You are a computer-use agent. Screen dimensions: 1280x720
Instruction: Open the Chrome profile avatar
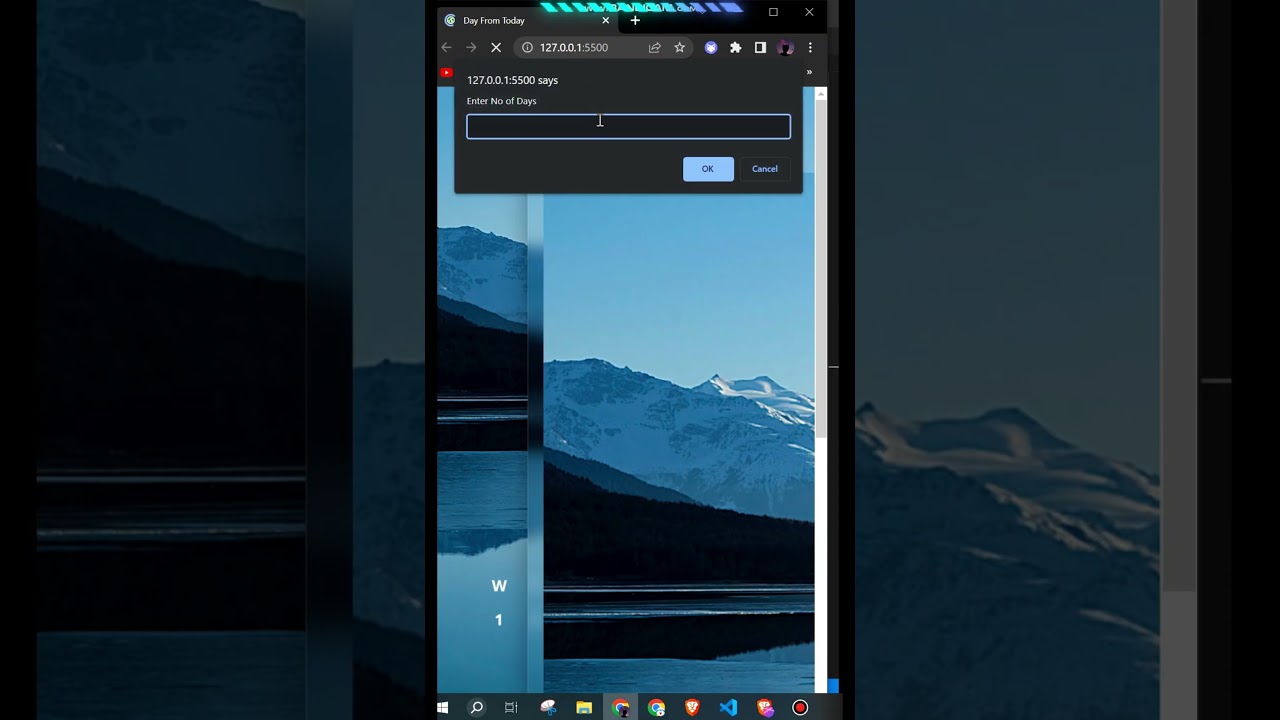pyautogui.click(x=785, y=47)
